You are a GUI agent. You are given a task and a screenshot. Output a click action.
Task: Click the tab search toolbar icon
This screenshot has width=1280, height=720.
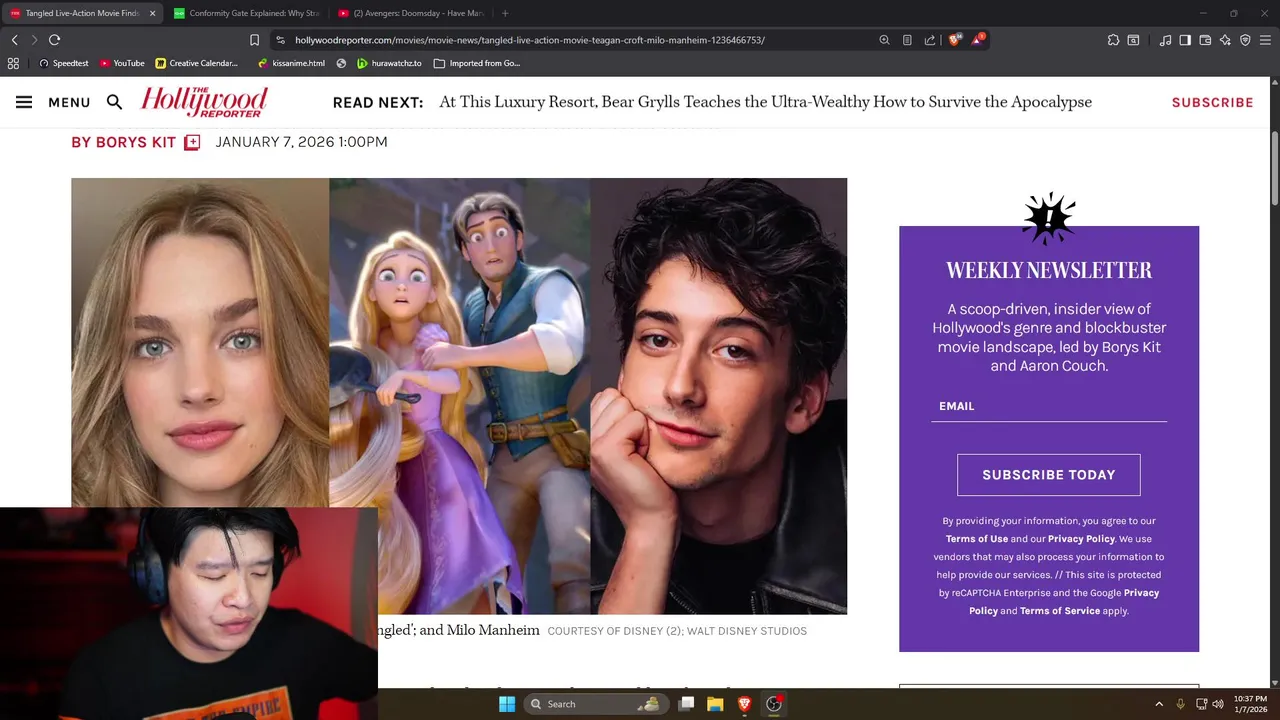[1133, 40]
